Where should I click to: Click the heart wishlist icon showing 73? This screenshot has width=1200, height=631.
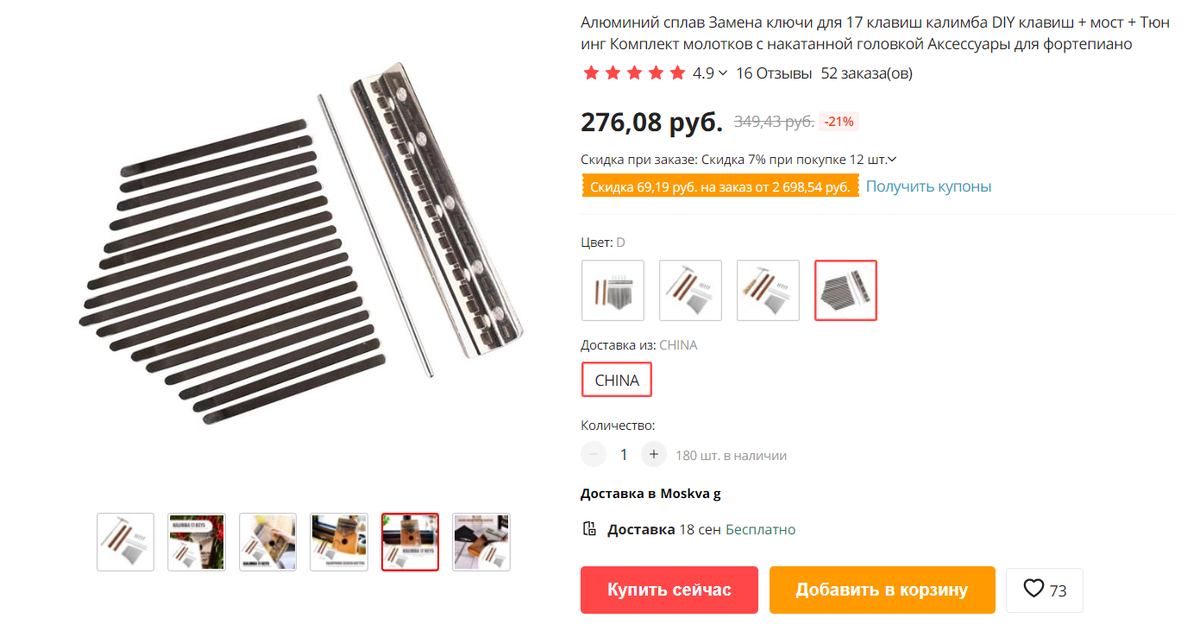pyautogui.click(x=1034, y=590)
